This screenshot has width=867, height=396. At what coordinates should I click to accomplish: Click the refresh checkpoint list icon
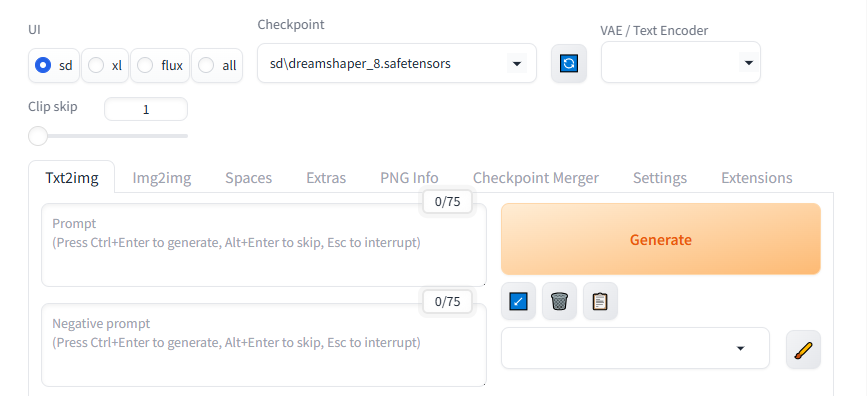pos(568,64)
